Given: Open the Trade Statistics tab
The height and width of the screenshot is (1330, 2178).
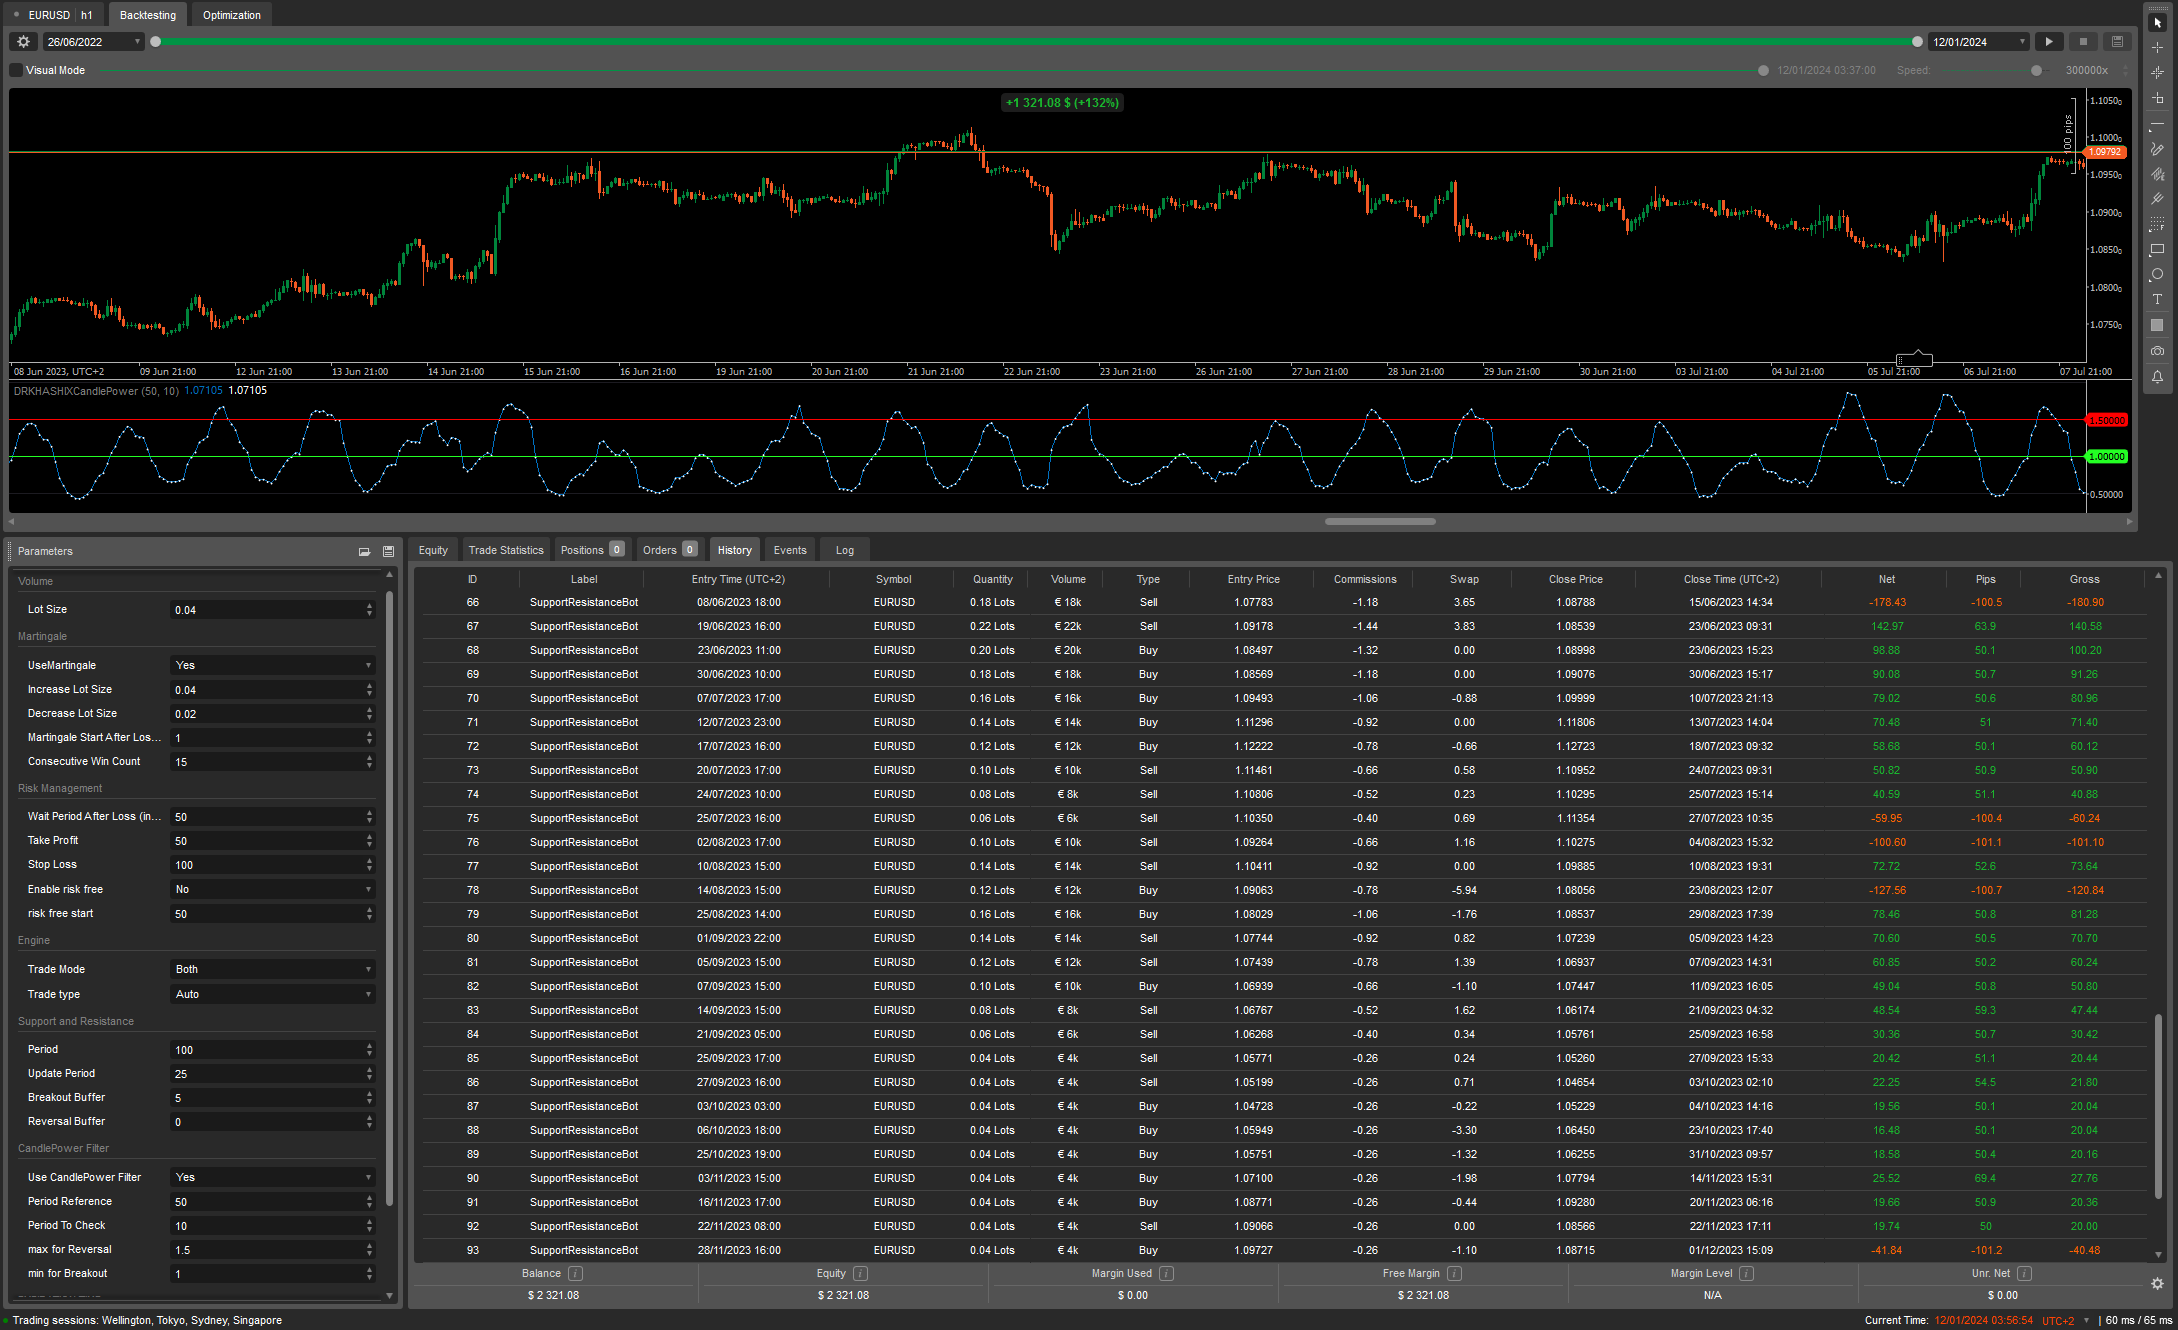Looking at the screenshot, I should click(x=505, y=549).
